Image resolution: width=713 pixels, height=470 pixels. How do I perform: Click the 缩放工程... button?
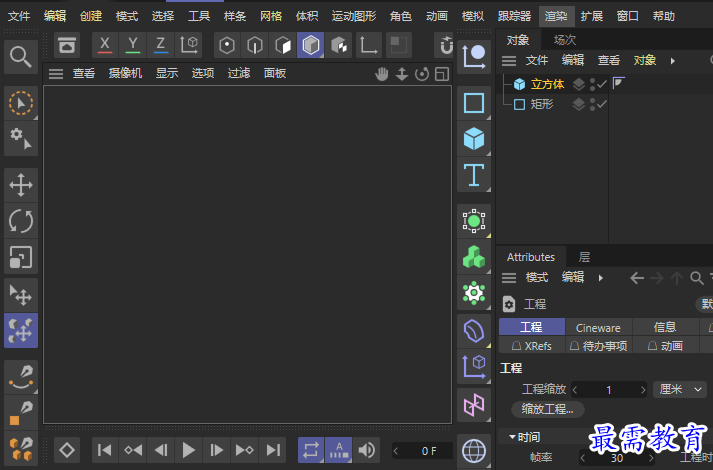point(547,409)
